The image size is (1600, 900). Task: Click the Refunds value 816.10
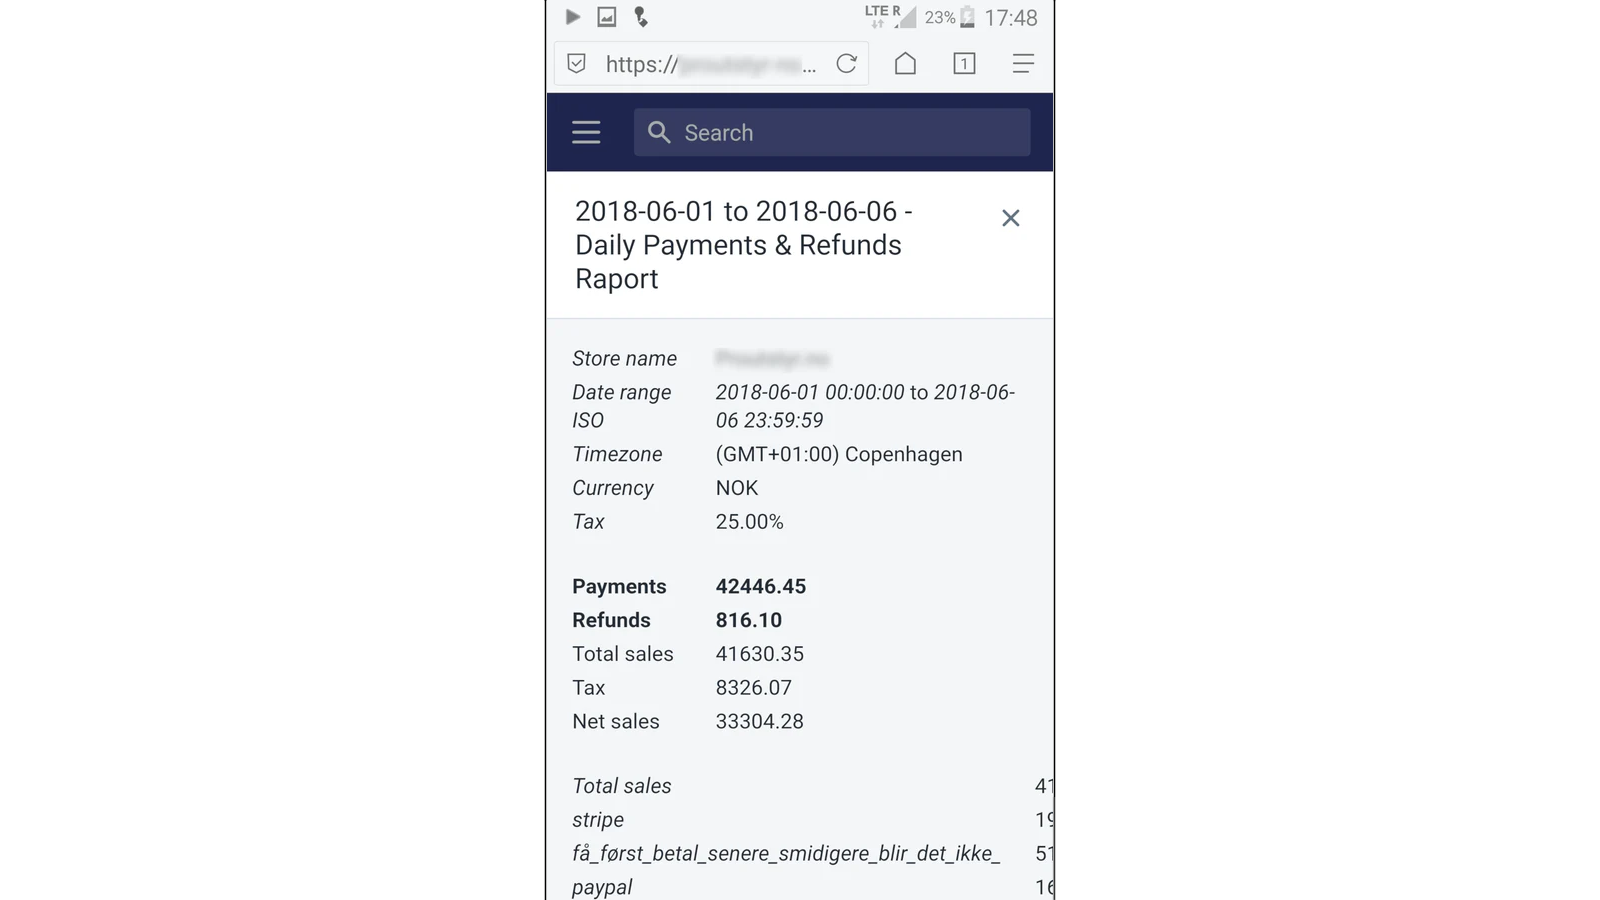tap(748, 621)
